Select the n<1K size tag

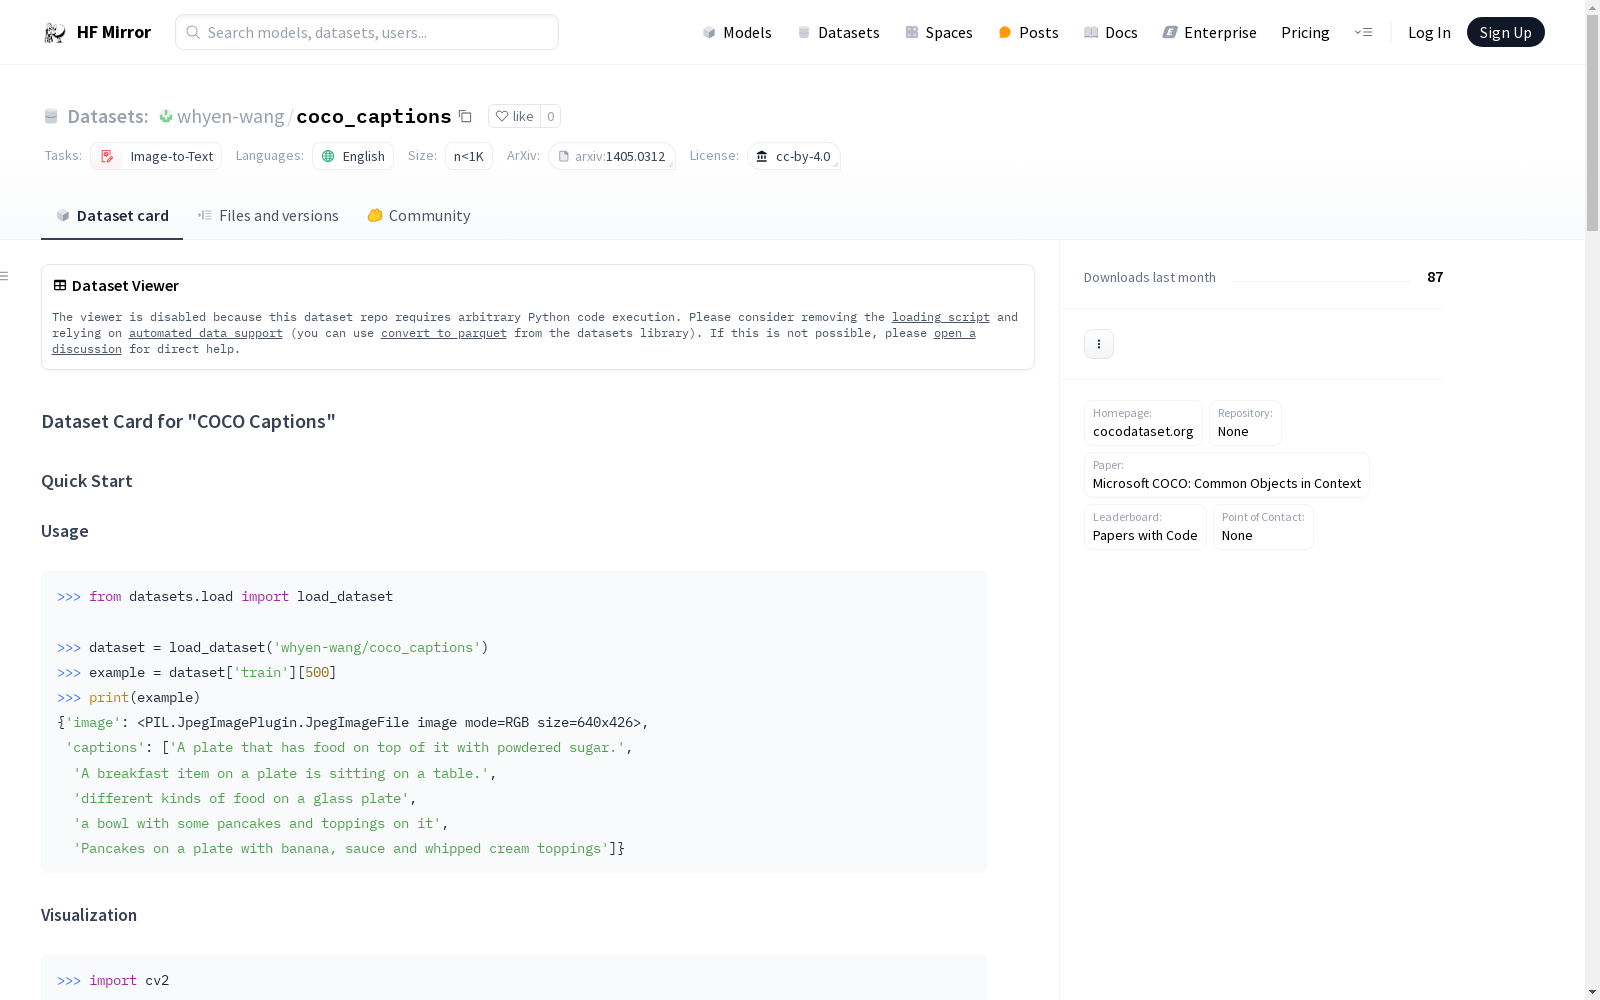469,156
